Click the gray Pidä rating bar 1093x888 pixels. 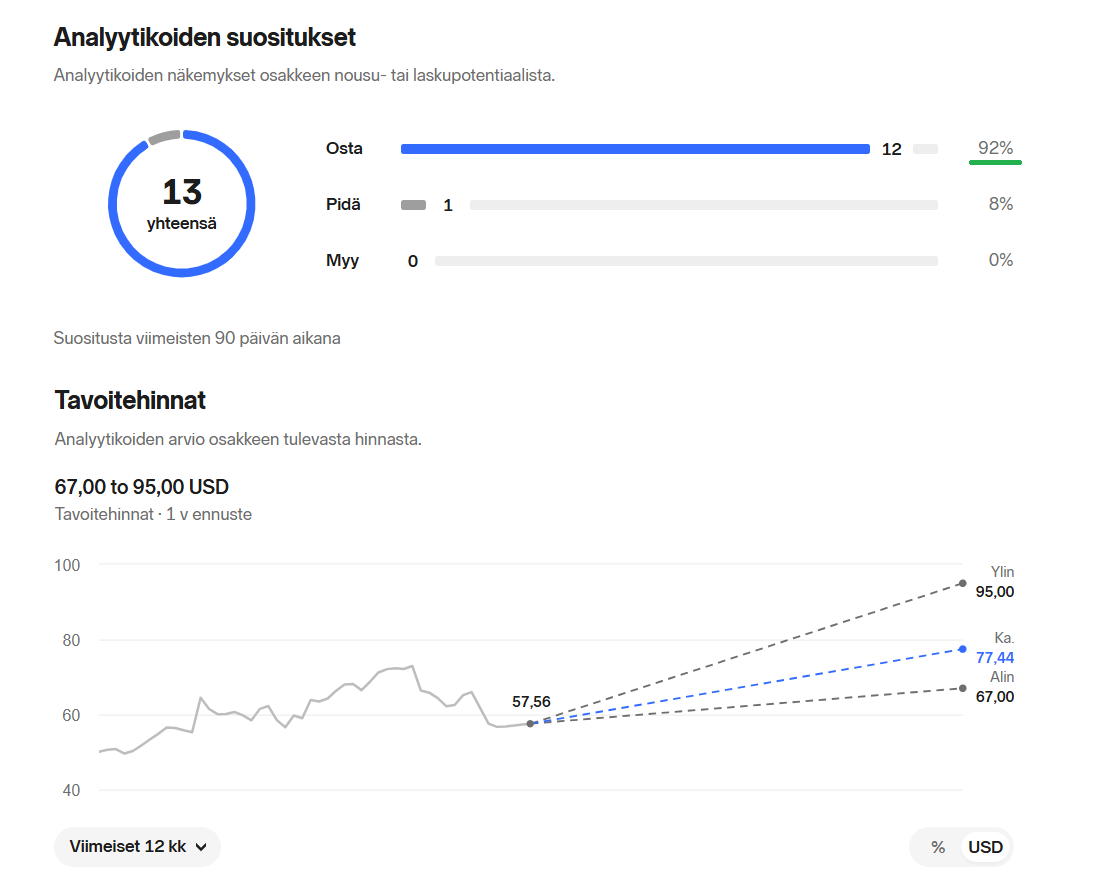[413, 205]
